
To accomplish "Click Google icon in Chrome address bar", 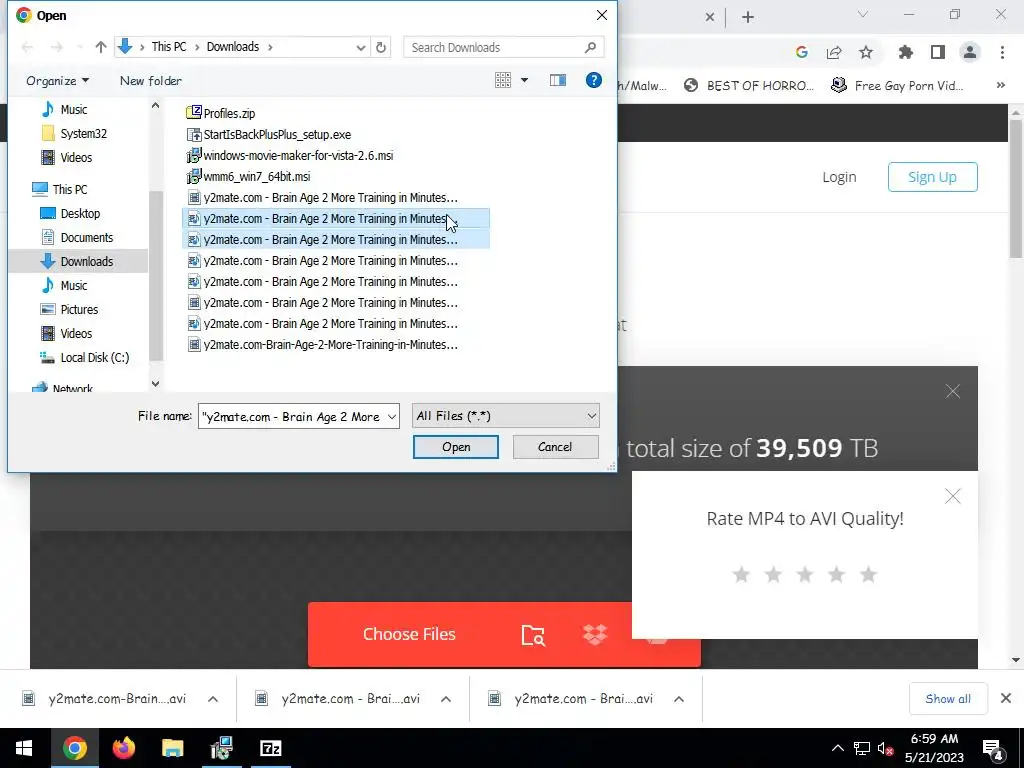I will pyautogui.click(x=801, y=52).
